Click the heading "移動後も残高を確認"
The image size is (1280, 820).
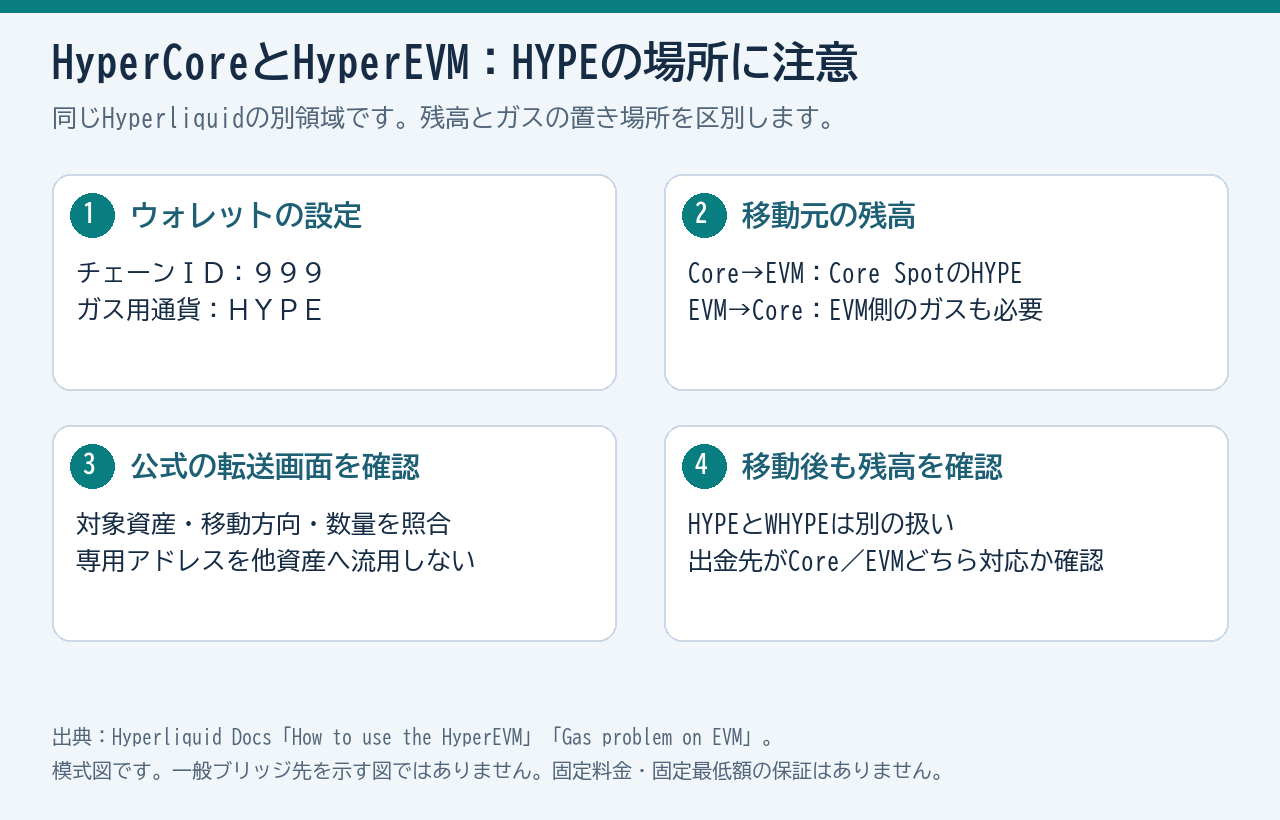tap(872, 466)
